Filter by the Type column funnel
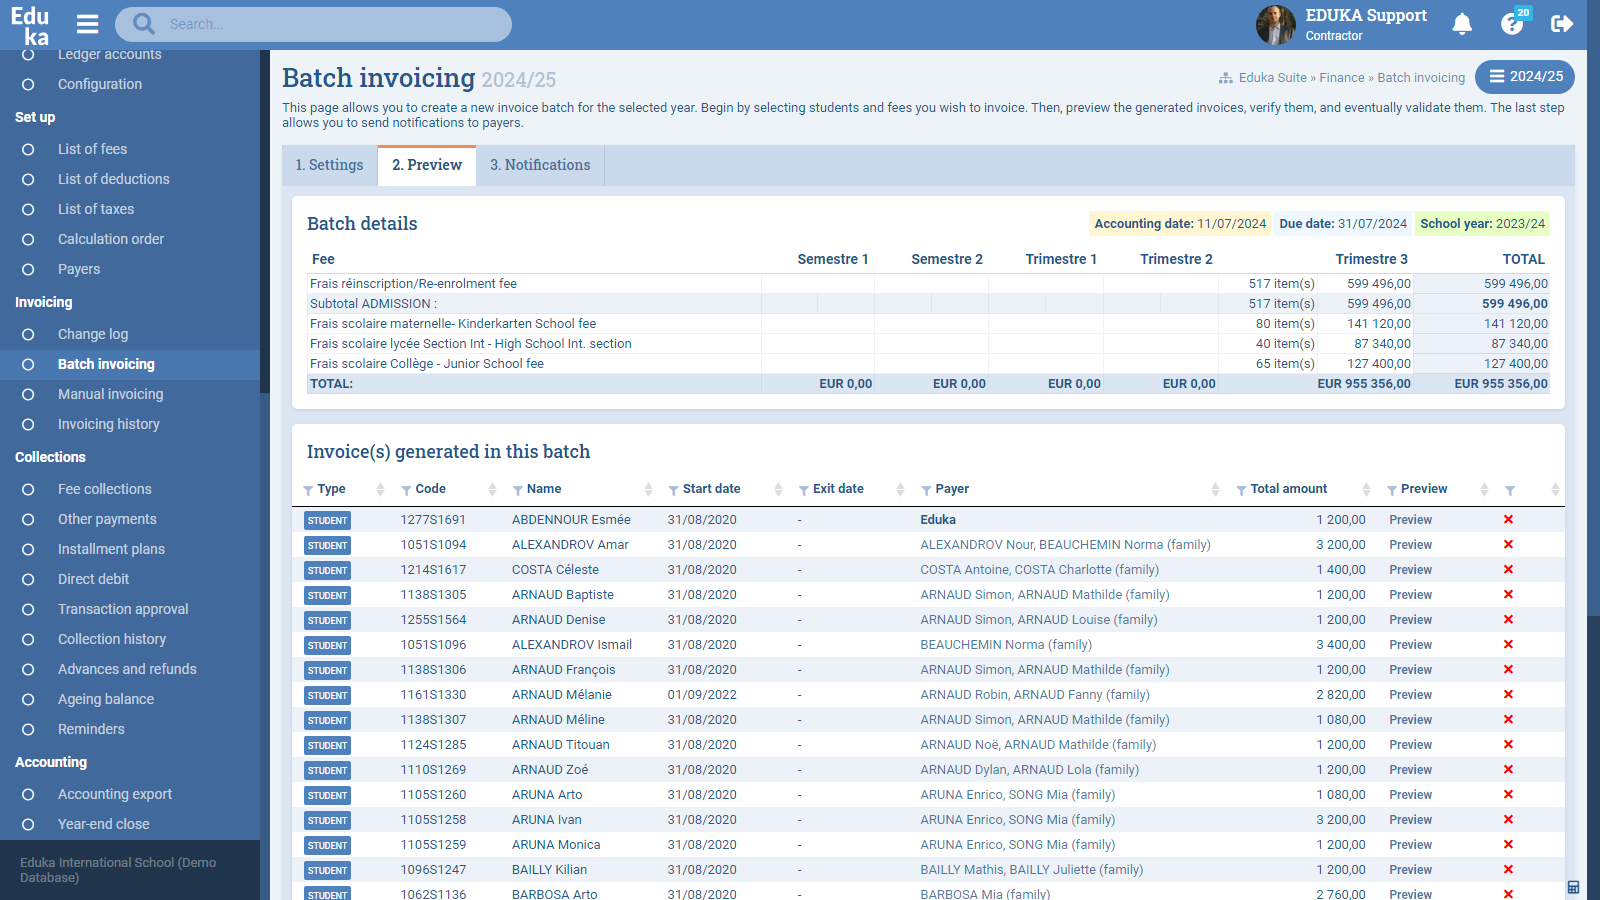The width and height of the screenshot is (1600, 900). [308, 490]
